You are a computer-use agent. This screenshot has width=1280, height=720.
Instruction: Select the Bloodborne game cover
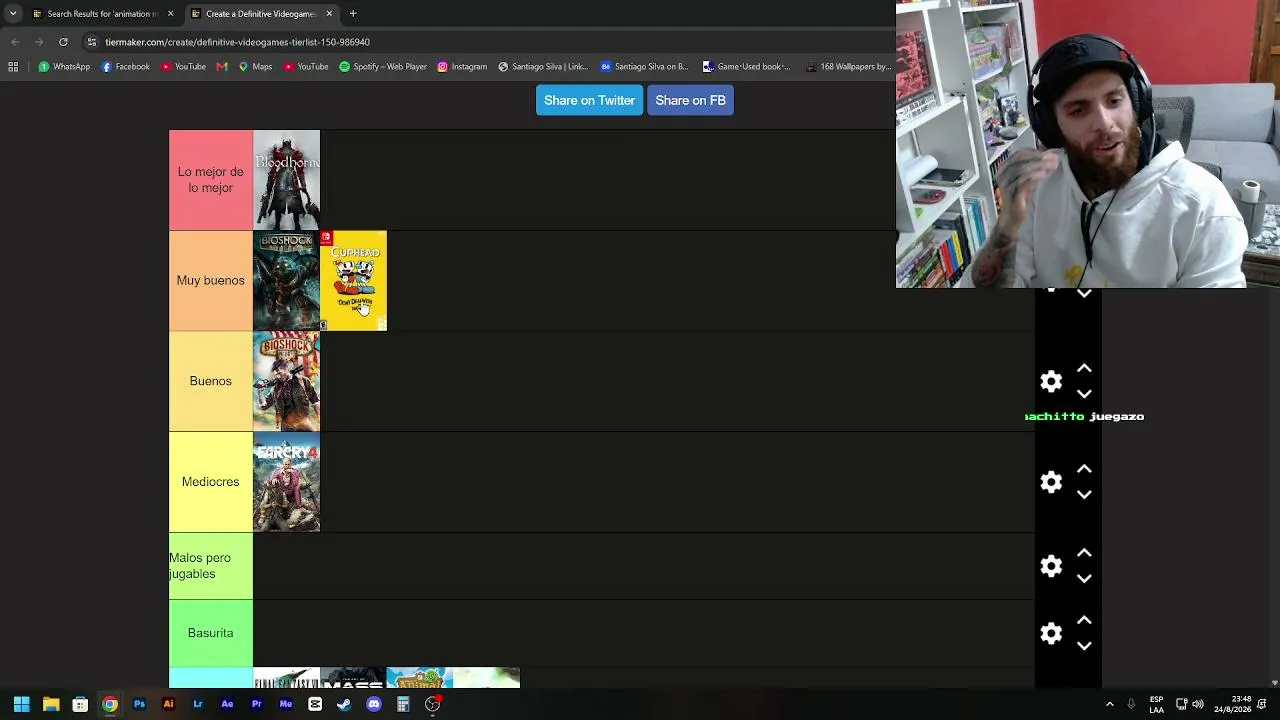[286, 180]
